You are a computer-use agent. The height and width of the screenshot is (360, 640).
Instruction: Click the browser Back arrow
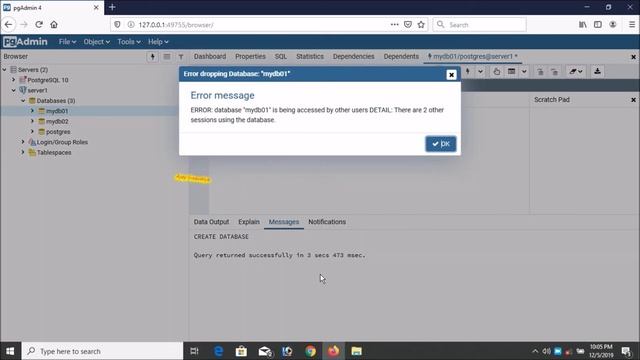coord(9,24)
